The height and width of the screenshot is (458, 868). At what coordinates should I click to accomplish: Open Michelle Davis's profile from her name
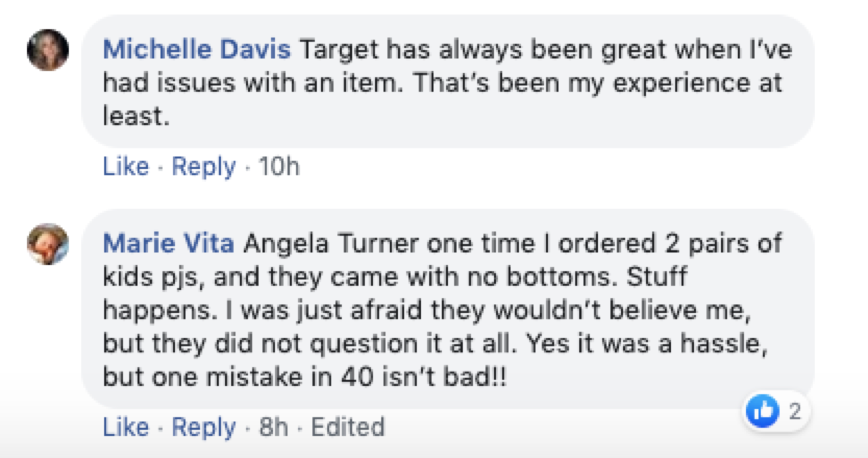point(195,49)
